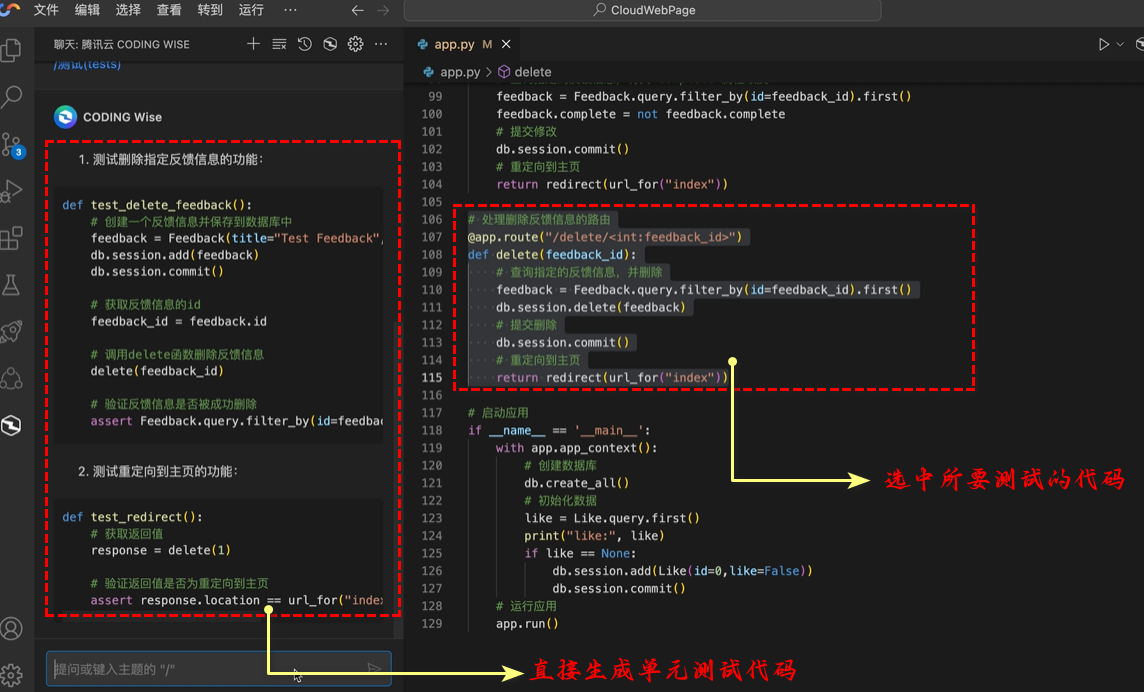Click the /测试(tests) link in chat

pos(88,66)
